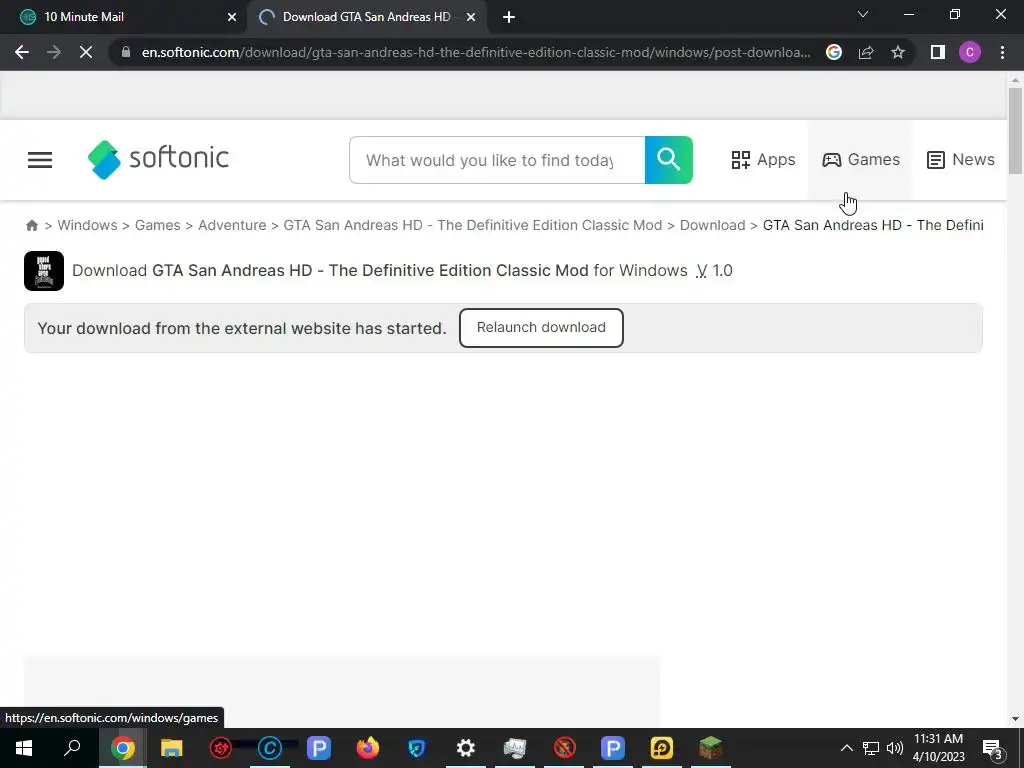Open the Apps section
The image size is (1024, 768).
(763, 160)
